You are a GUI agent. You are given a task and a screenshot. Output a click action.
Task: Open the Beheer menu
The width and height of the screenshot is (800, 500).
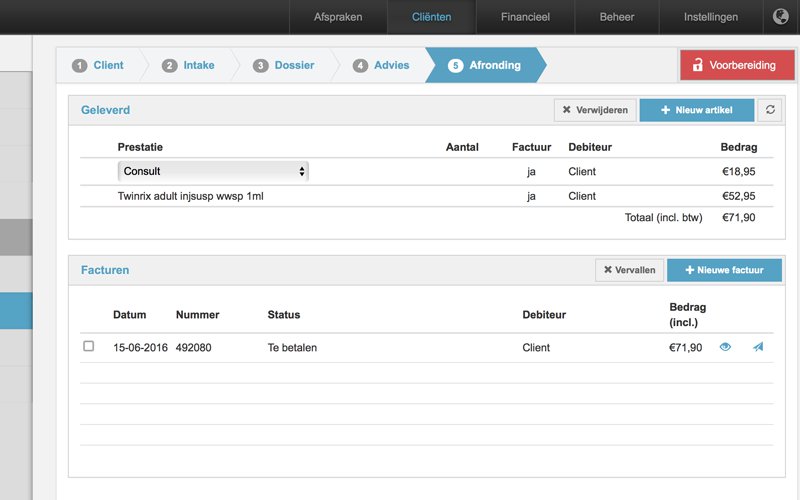point(617,17)
